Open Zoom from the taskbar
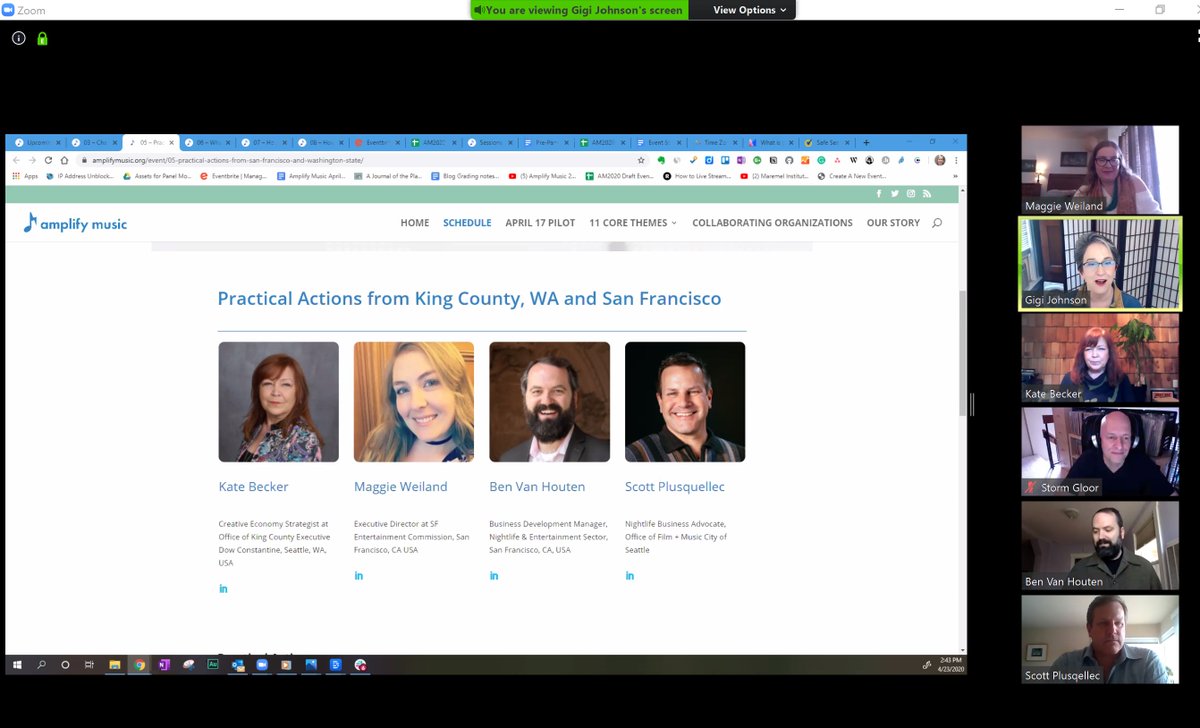This screenshot has height=728, width=1200. point(262,665)
